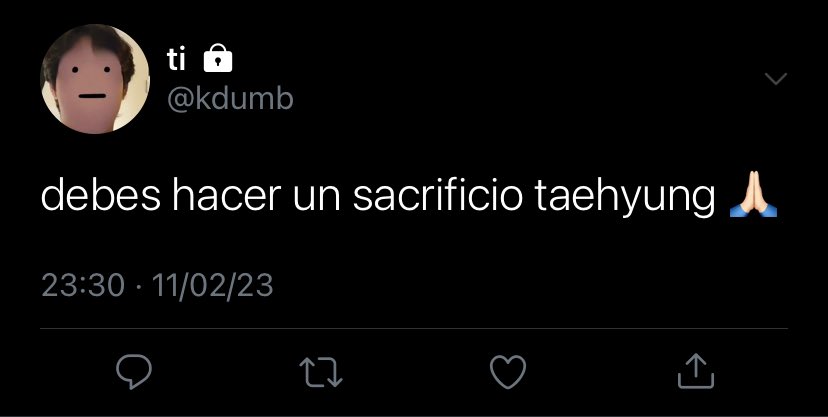Click the dot separator between time and date

[138, 288]
